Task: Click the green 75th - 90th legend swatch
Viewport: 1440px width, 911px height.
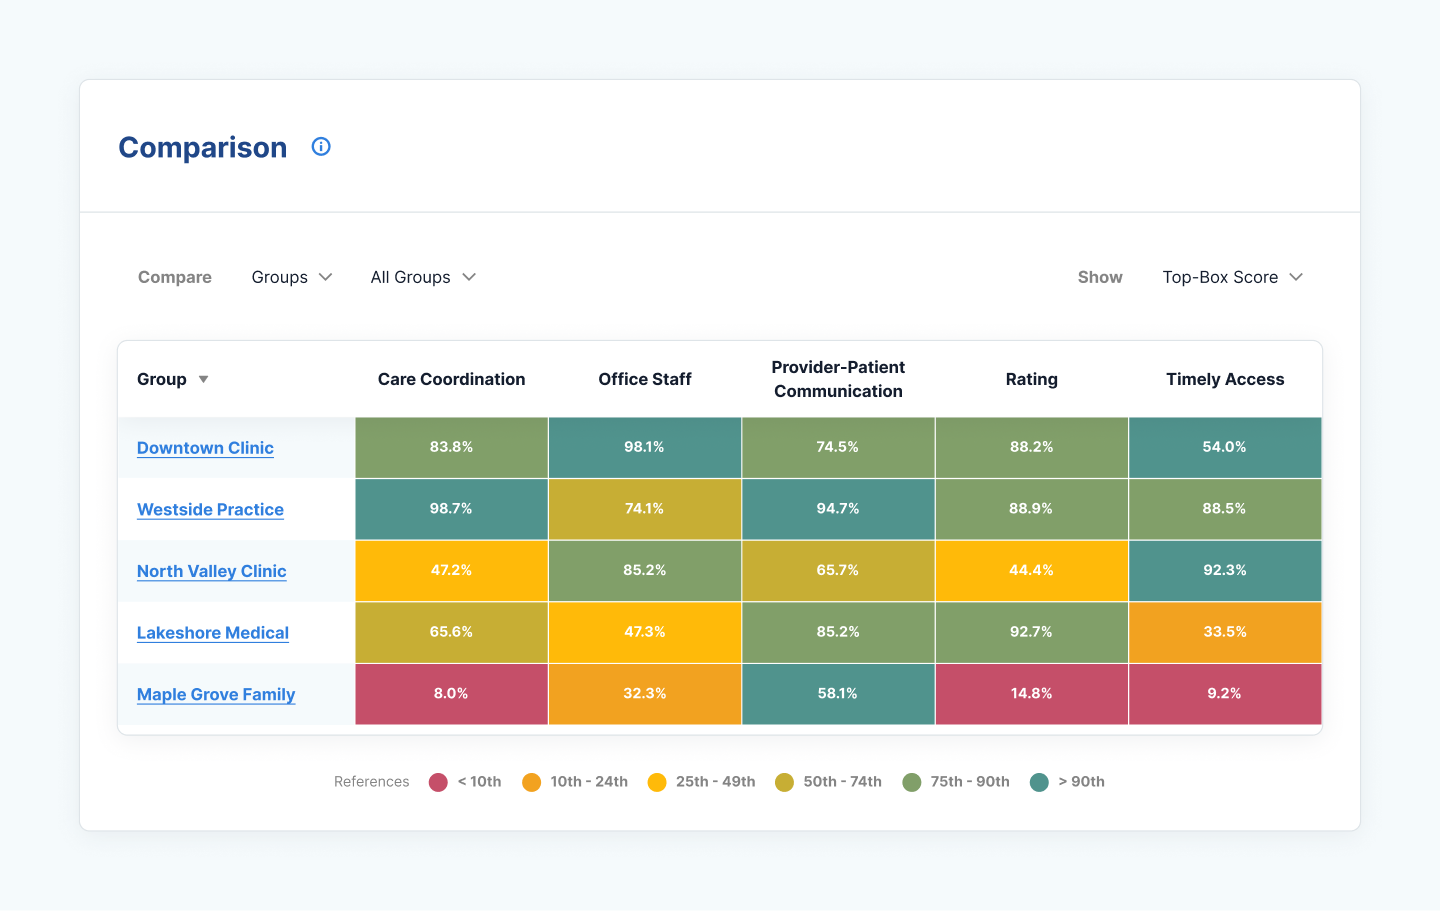Action: point(911,782)
